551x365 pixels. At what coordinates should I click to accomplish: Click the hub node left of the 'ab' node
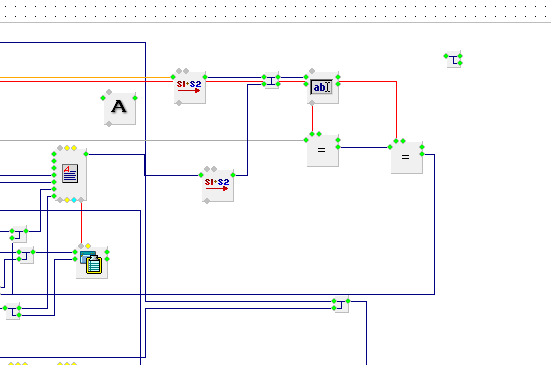271,80
